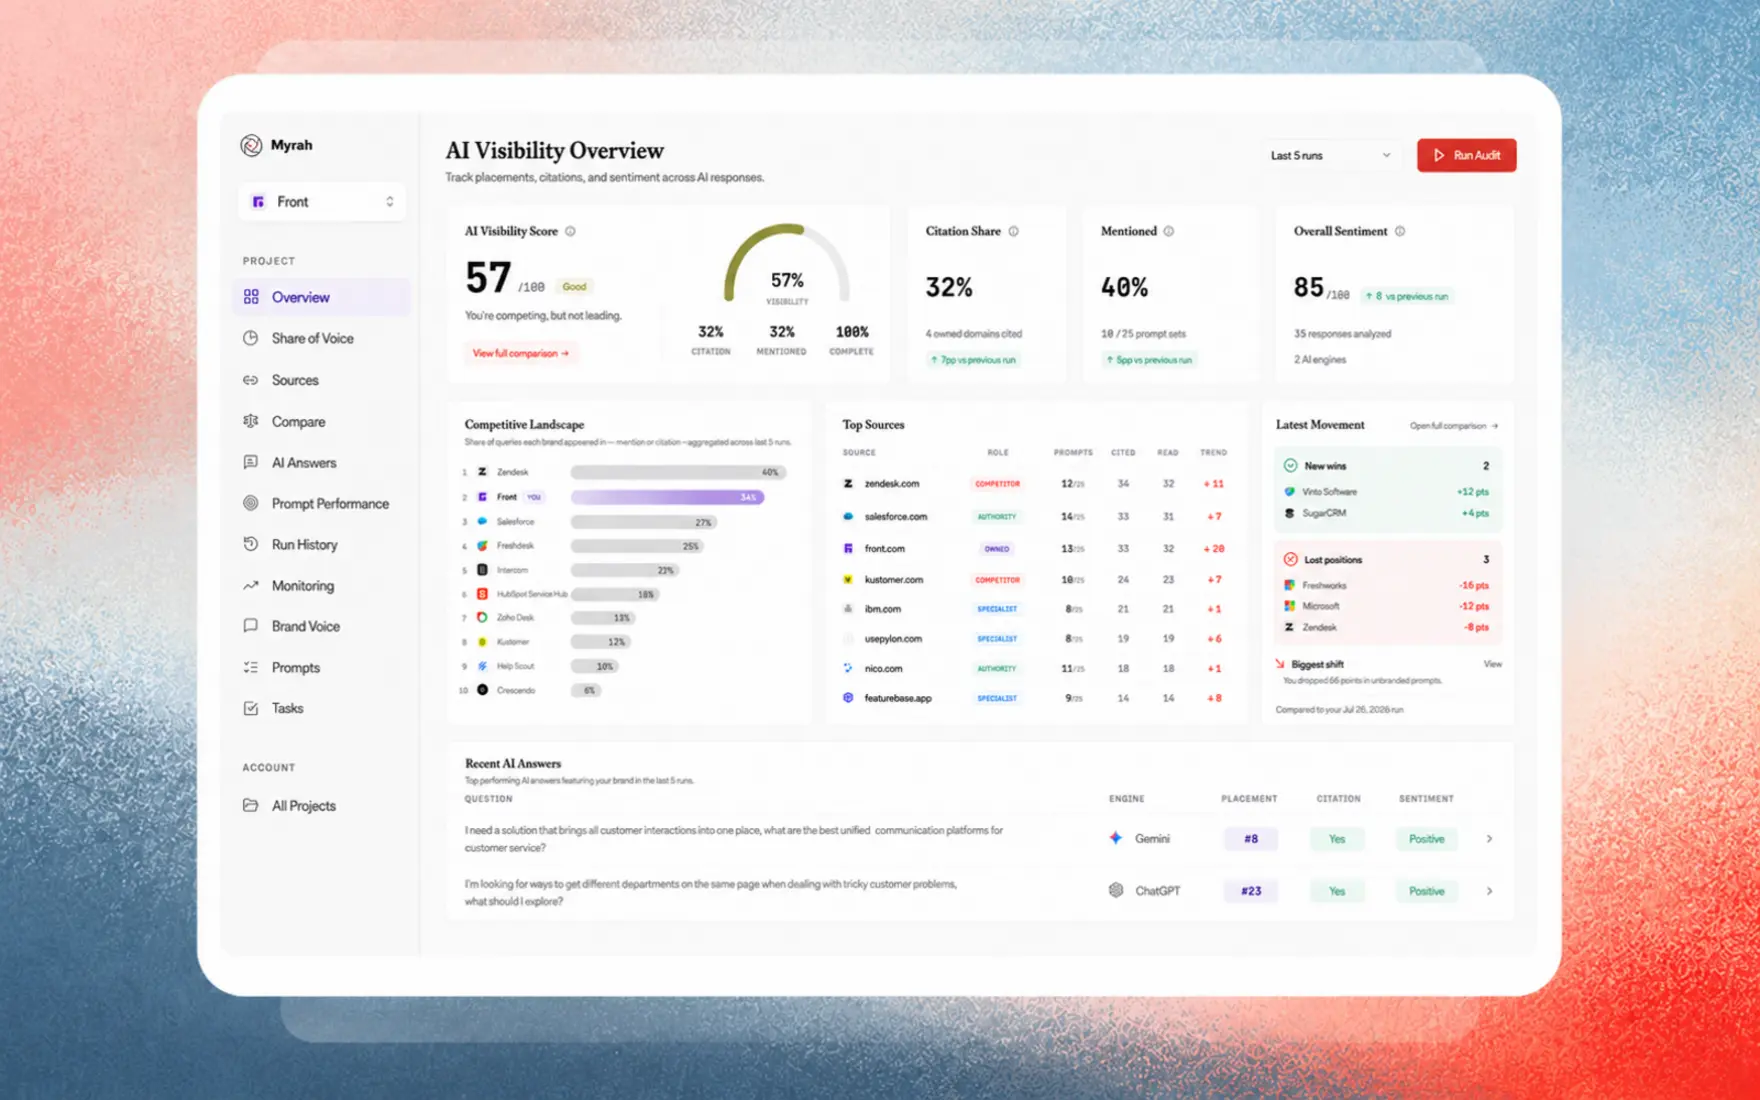
Task: Click the Crescendo logo icon
Action: (482, 690)
